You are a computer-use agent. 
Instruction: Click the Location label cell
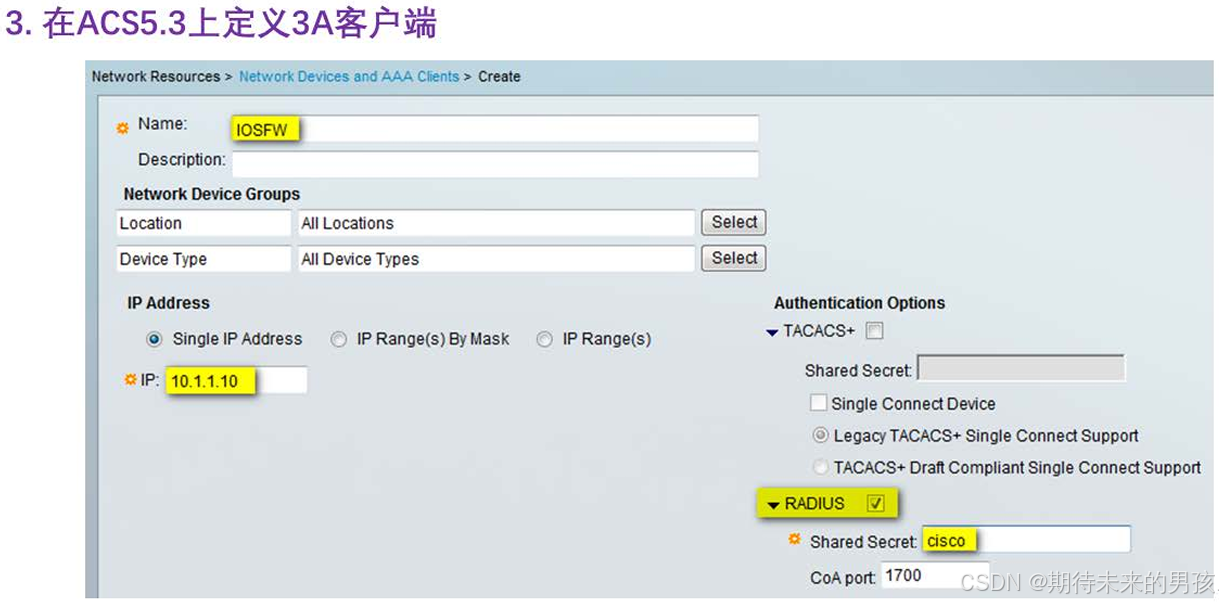coord(203,223)
